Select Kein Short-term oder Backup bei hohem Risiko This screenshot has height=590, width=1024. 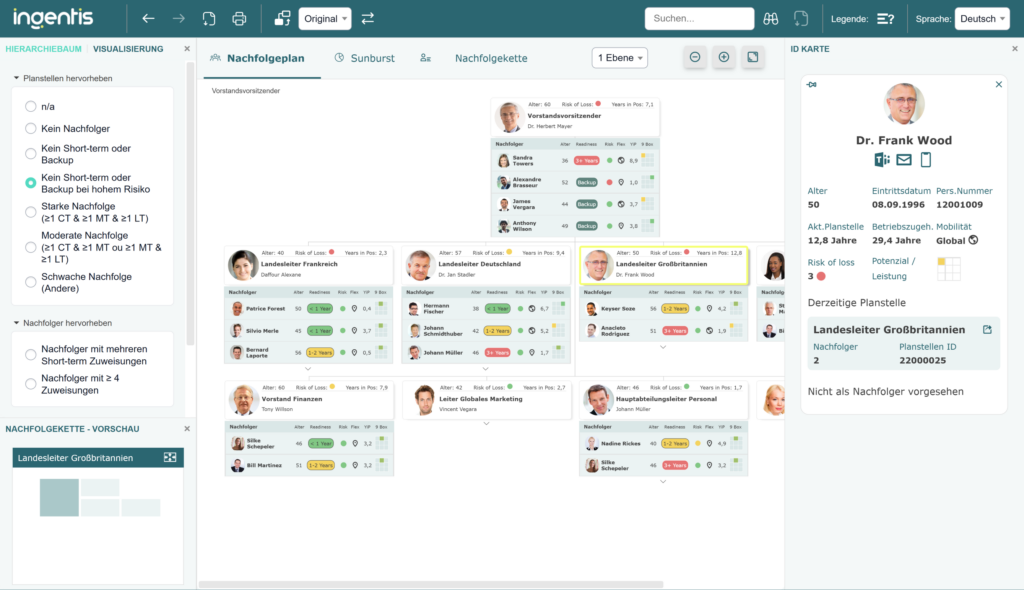[31, 183]
